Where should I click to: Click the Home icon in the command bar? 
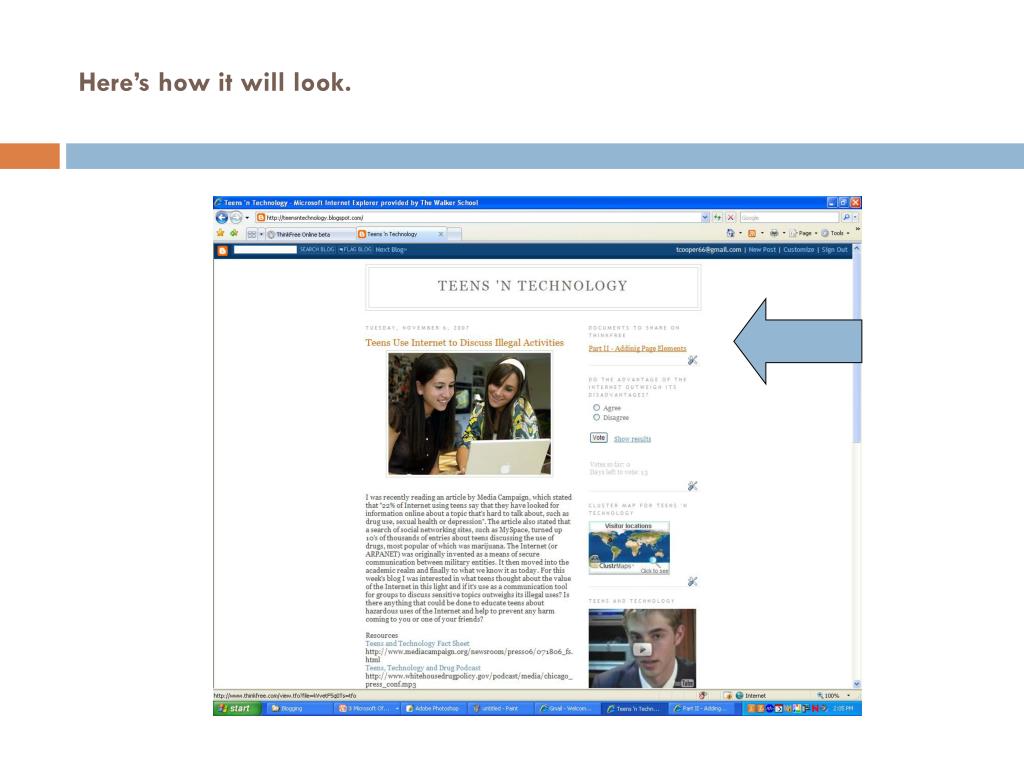point(731,233)
